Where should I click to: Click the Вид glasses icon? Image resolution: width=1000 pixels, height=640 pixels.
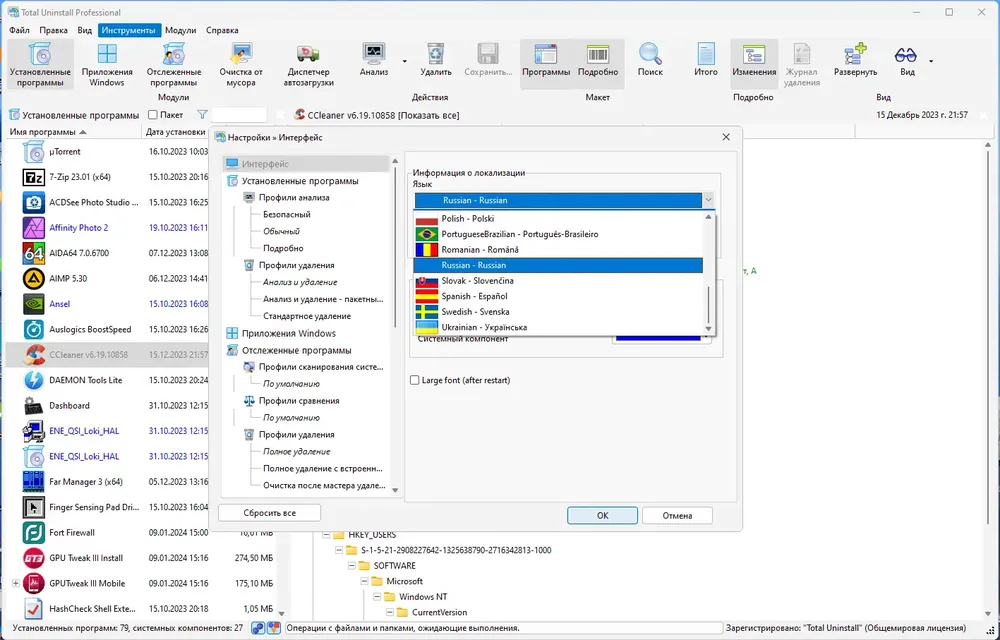click(x=906, y=55)
